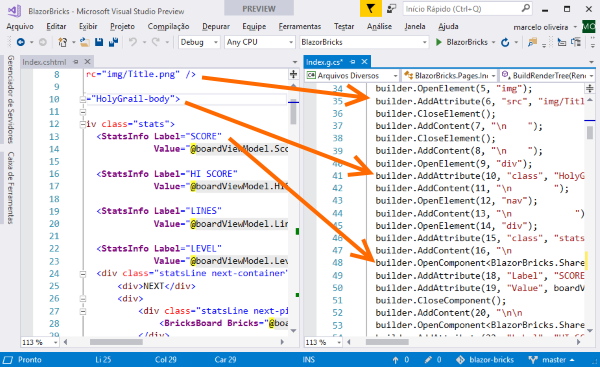This screenshot has width=600, height=367.
Task: Open the Gerenciador de Servidores side panel
Action: click(10, 99)
